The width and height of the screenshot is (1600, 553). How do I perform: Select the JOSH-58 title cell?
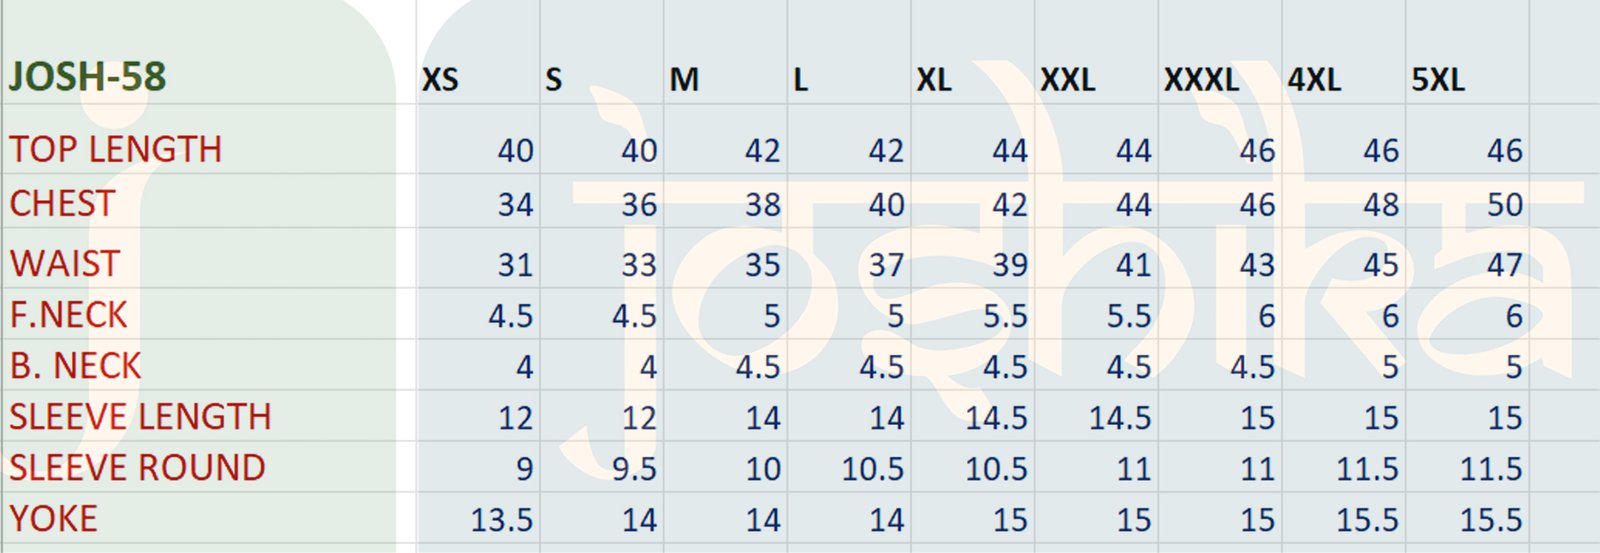tap(88, 77)
